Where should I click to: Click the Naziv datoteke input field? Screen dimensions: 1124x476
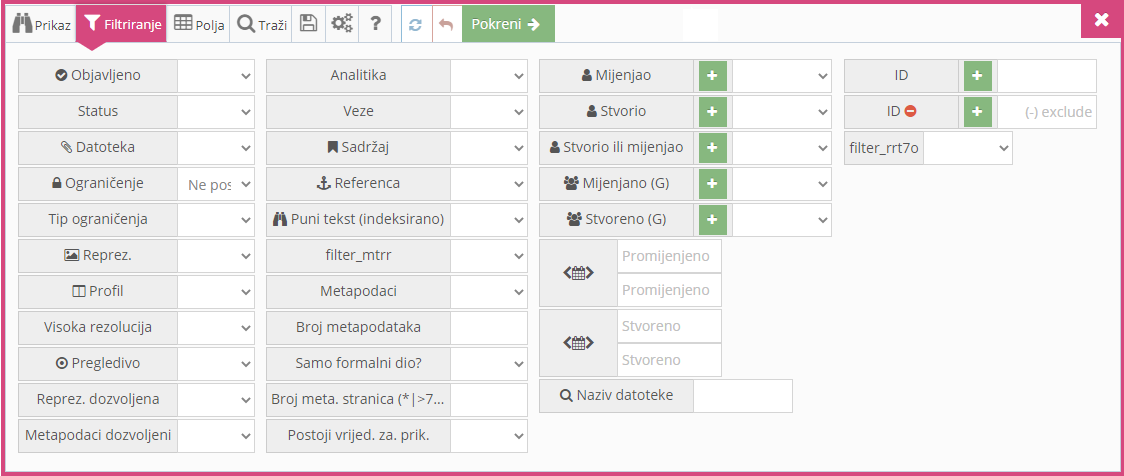point(743,396)
